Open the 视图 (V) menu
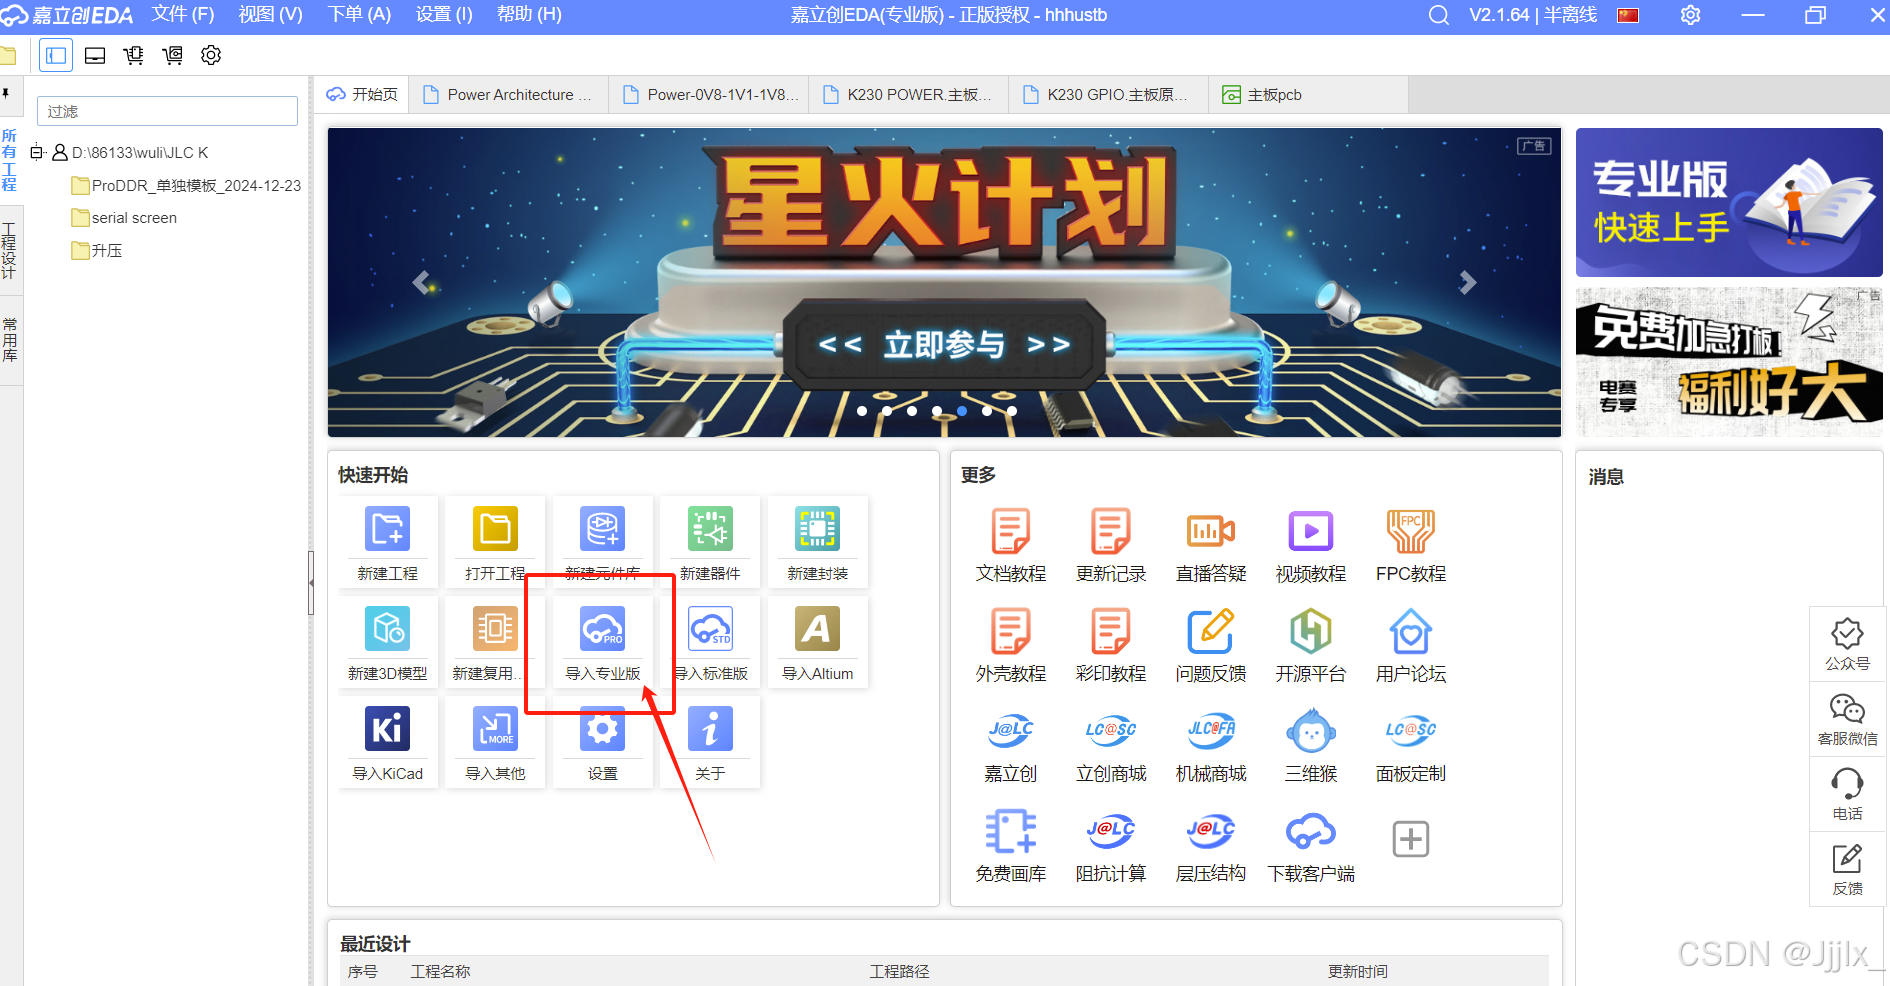The height and width of the screenshot is (986, 1890). [271, 15]
